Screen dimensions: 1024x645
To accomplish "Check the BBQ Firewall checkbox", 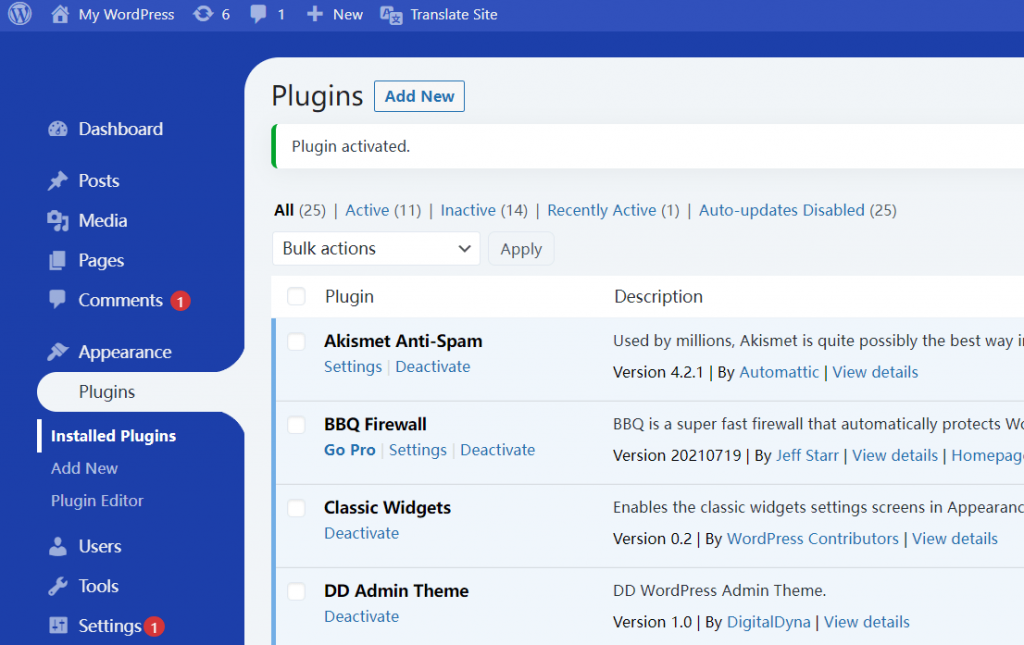I will coord(296,425).
